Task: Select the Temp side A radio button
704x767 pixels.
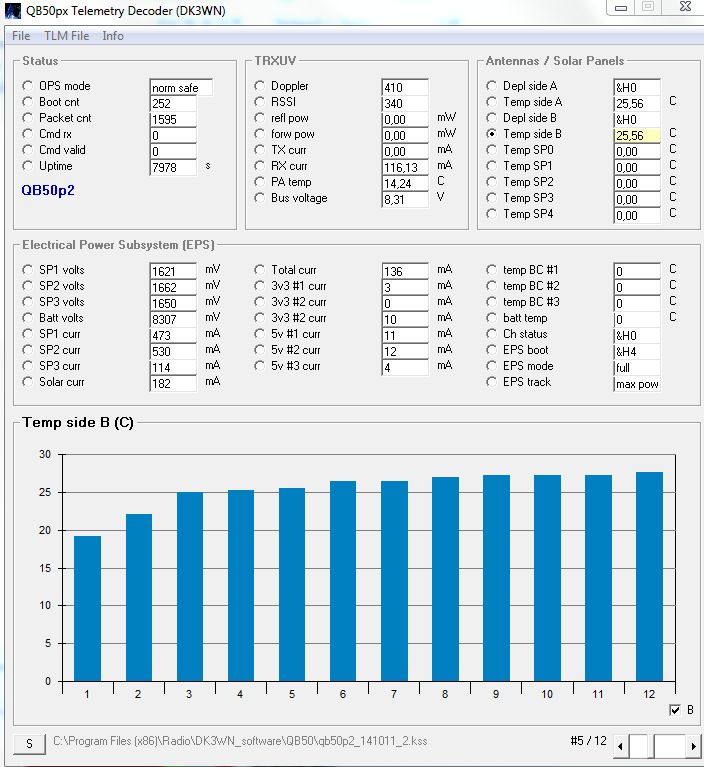Action: [491, 102]
